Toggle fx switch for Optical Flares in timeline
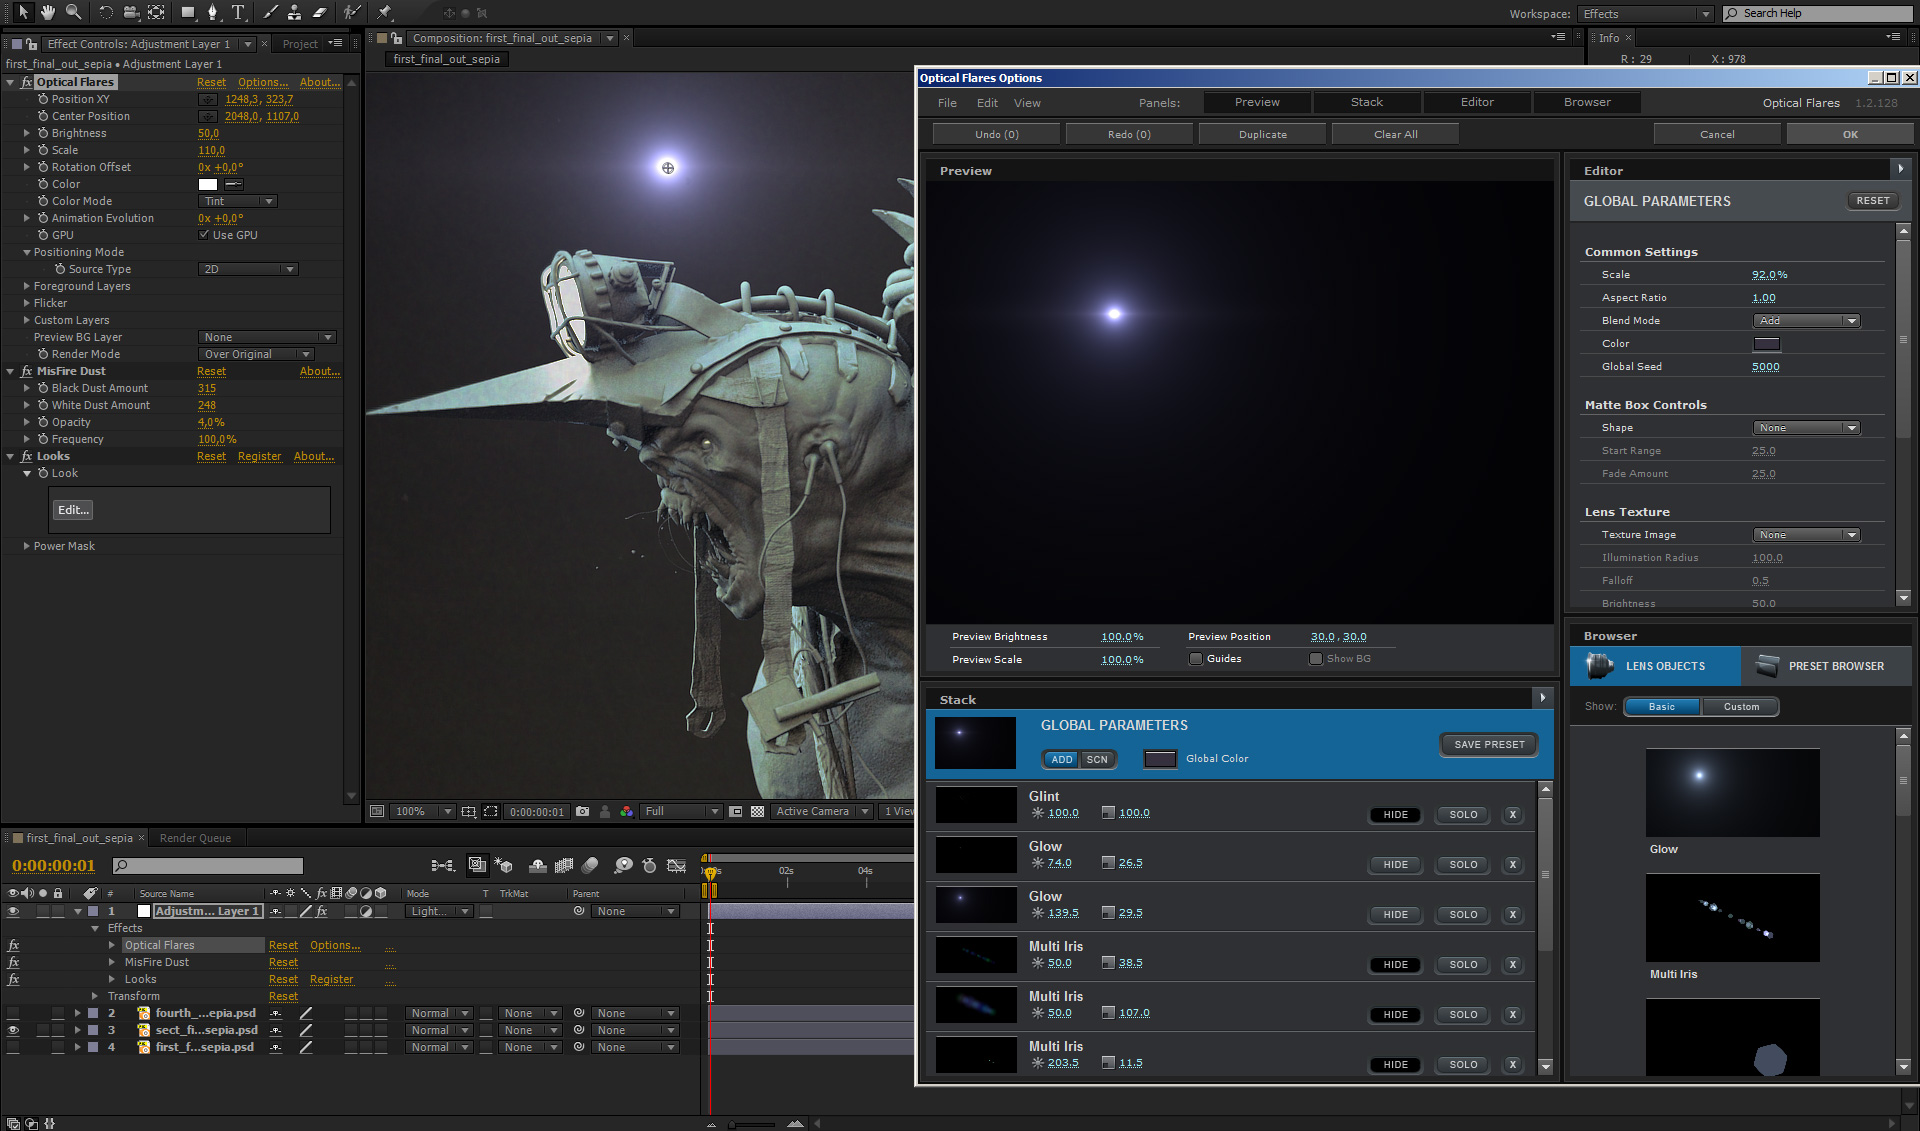Viewport: 1920px width, 1131px height. tap(13, 945)
